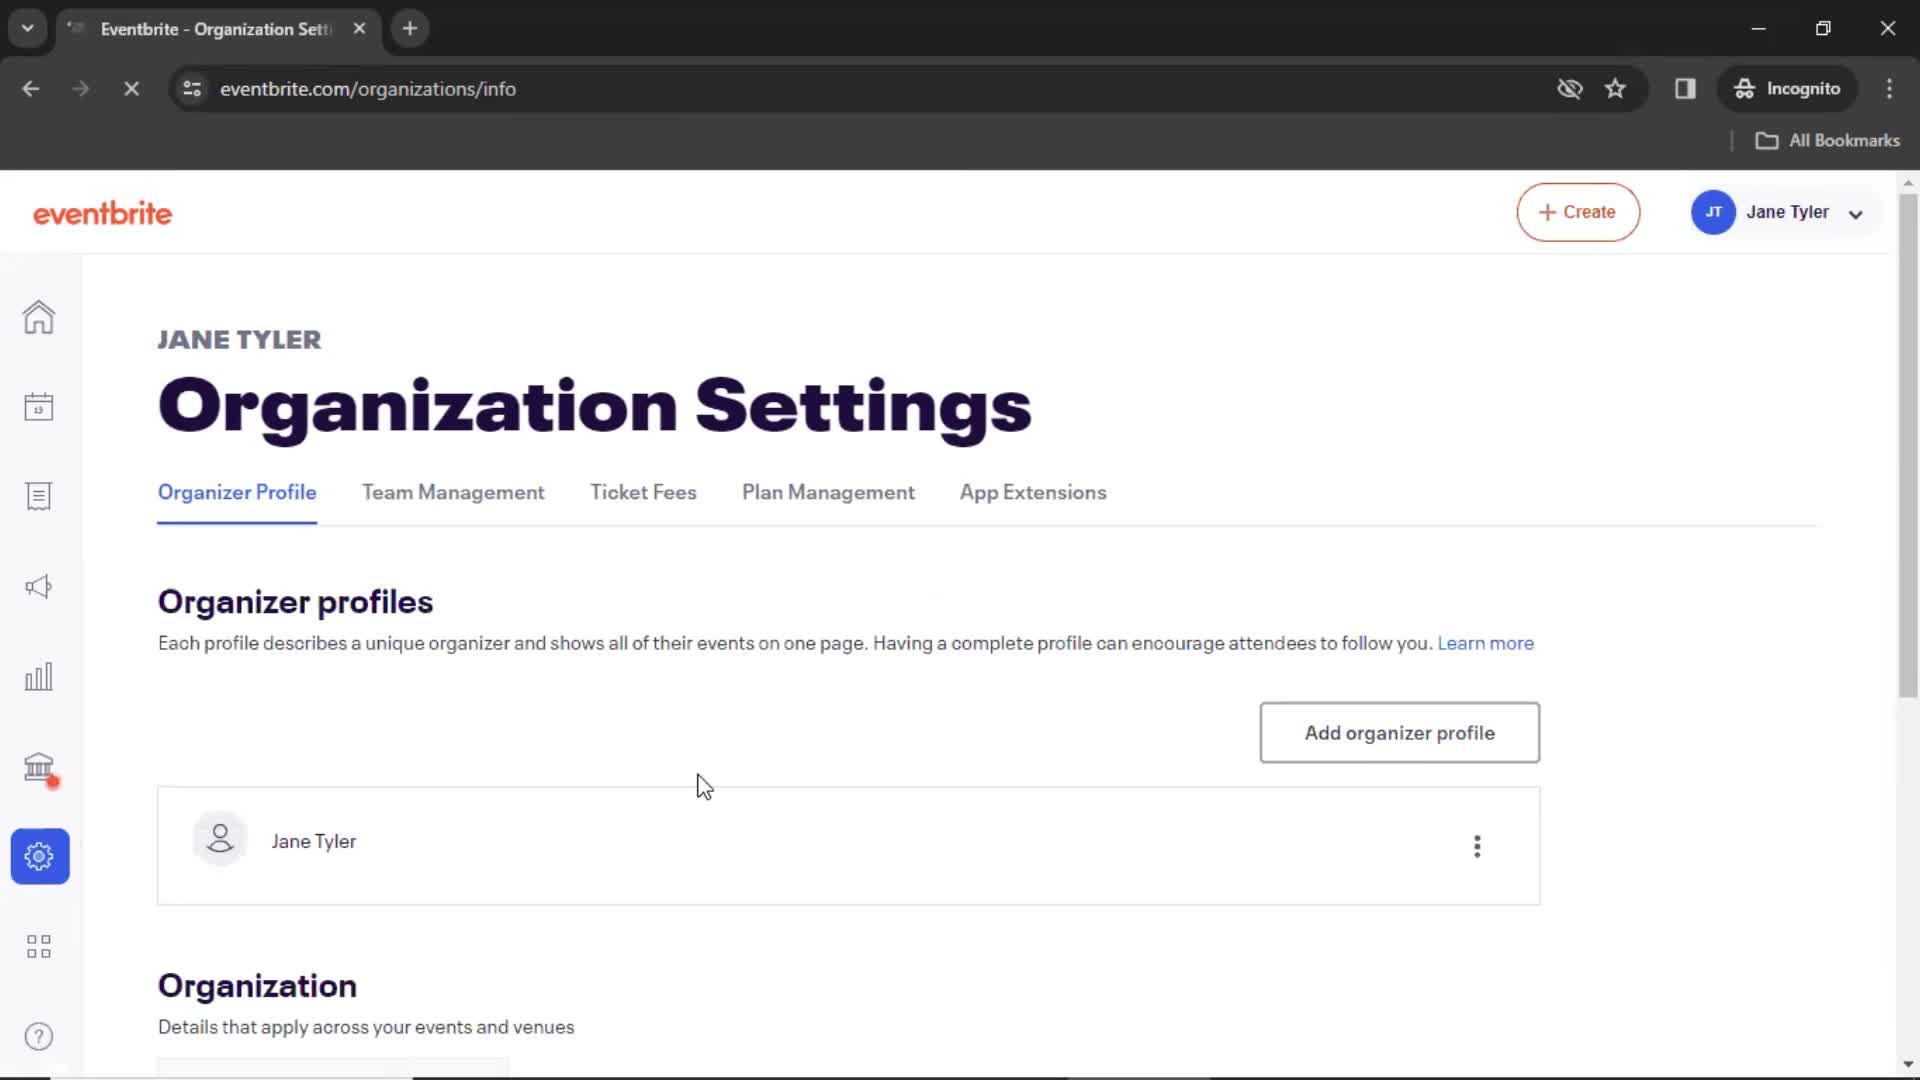
Task: Click the help question mark icon
Action: [37, 1036]
